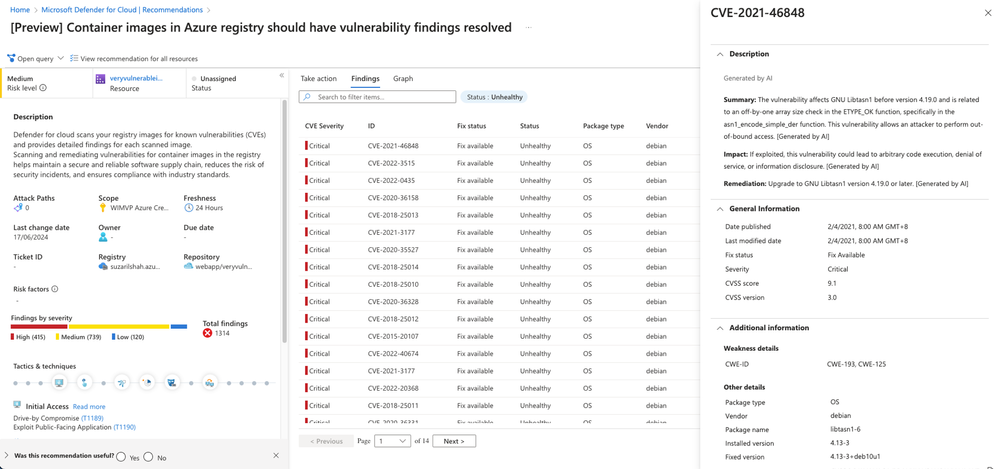Image resolution: width=999 pixels, height=469 pixels.
Task: Open the T1189 technique link
Action: (92, 418)
